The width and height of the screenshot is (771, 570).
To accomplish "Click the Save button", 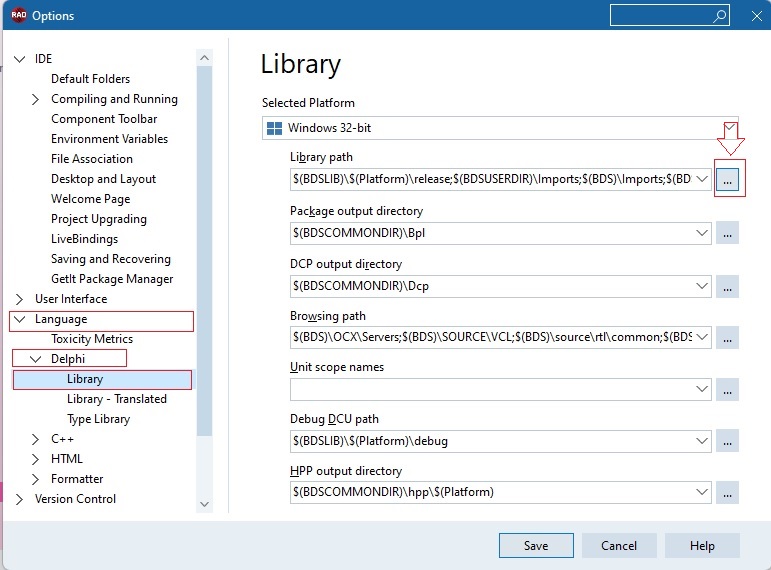I will point(536,545).
